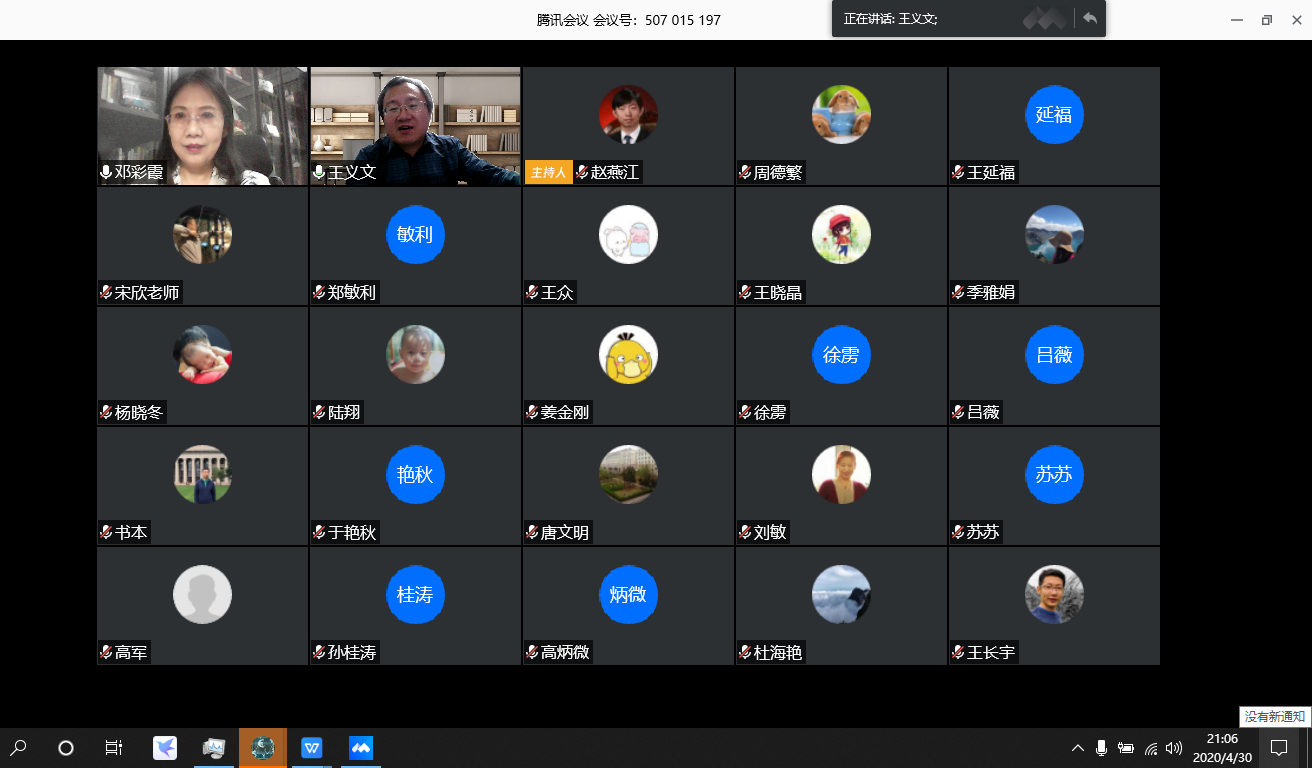Click the muted mic icon beside 周德繁

pos(745,172)
